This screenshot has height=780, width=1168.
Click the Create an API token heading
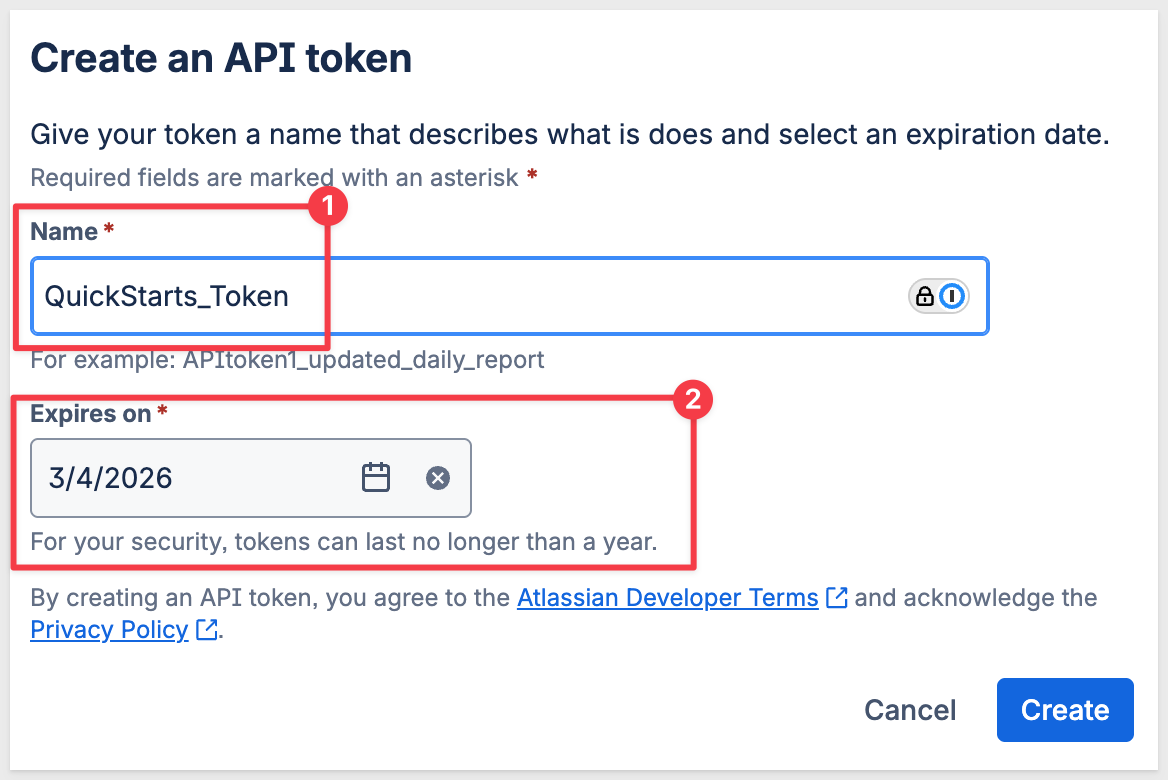click(221, 58)
